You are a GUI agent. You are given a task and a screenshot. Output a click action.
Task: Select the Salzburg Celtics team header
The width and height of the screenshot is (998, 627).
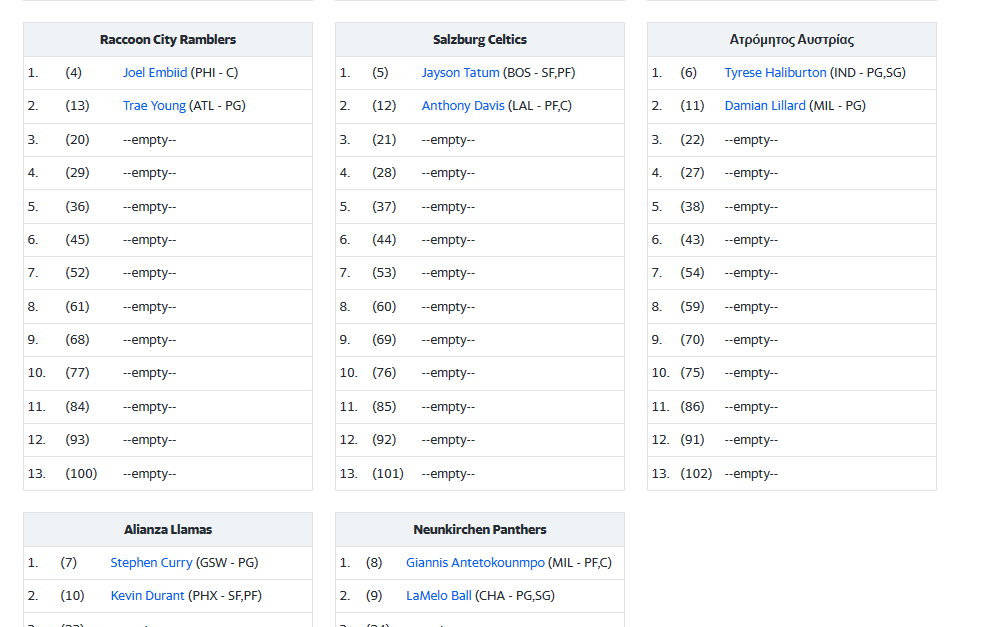coord(480,39)
